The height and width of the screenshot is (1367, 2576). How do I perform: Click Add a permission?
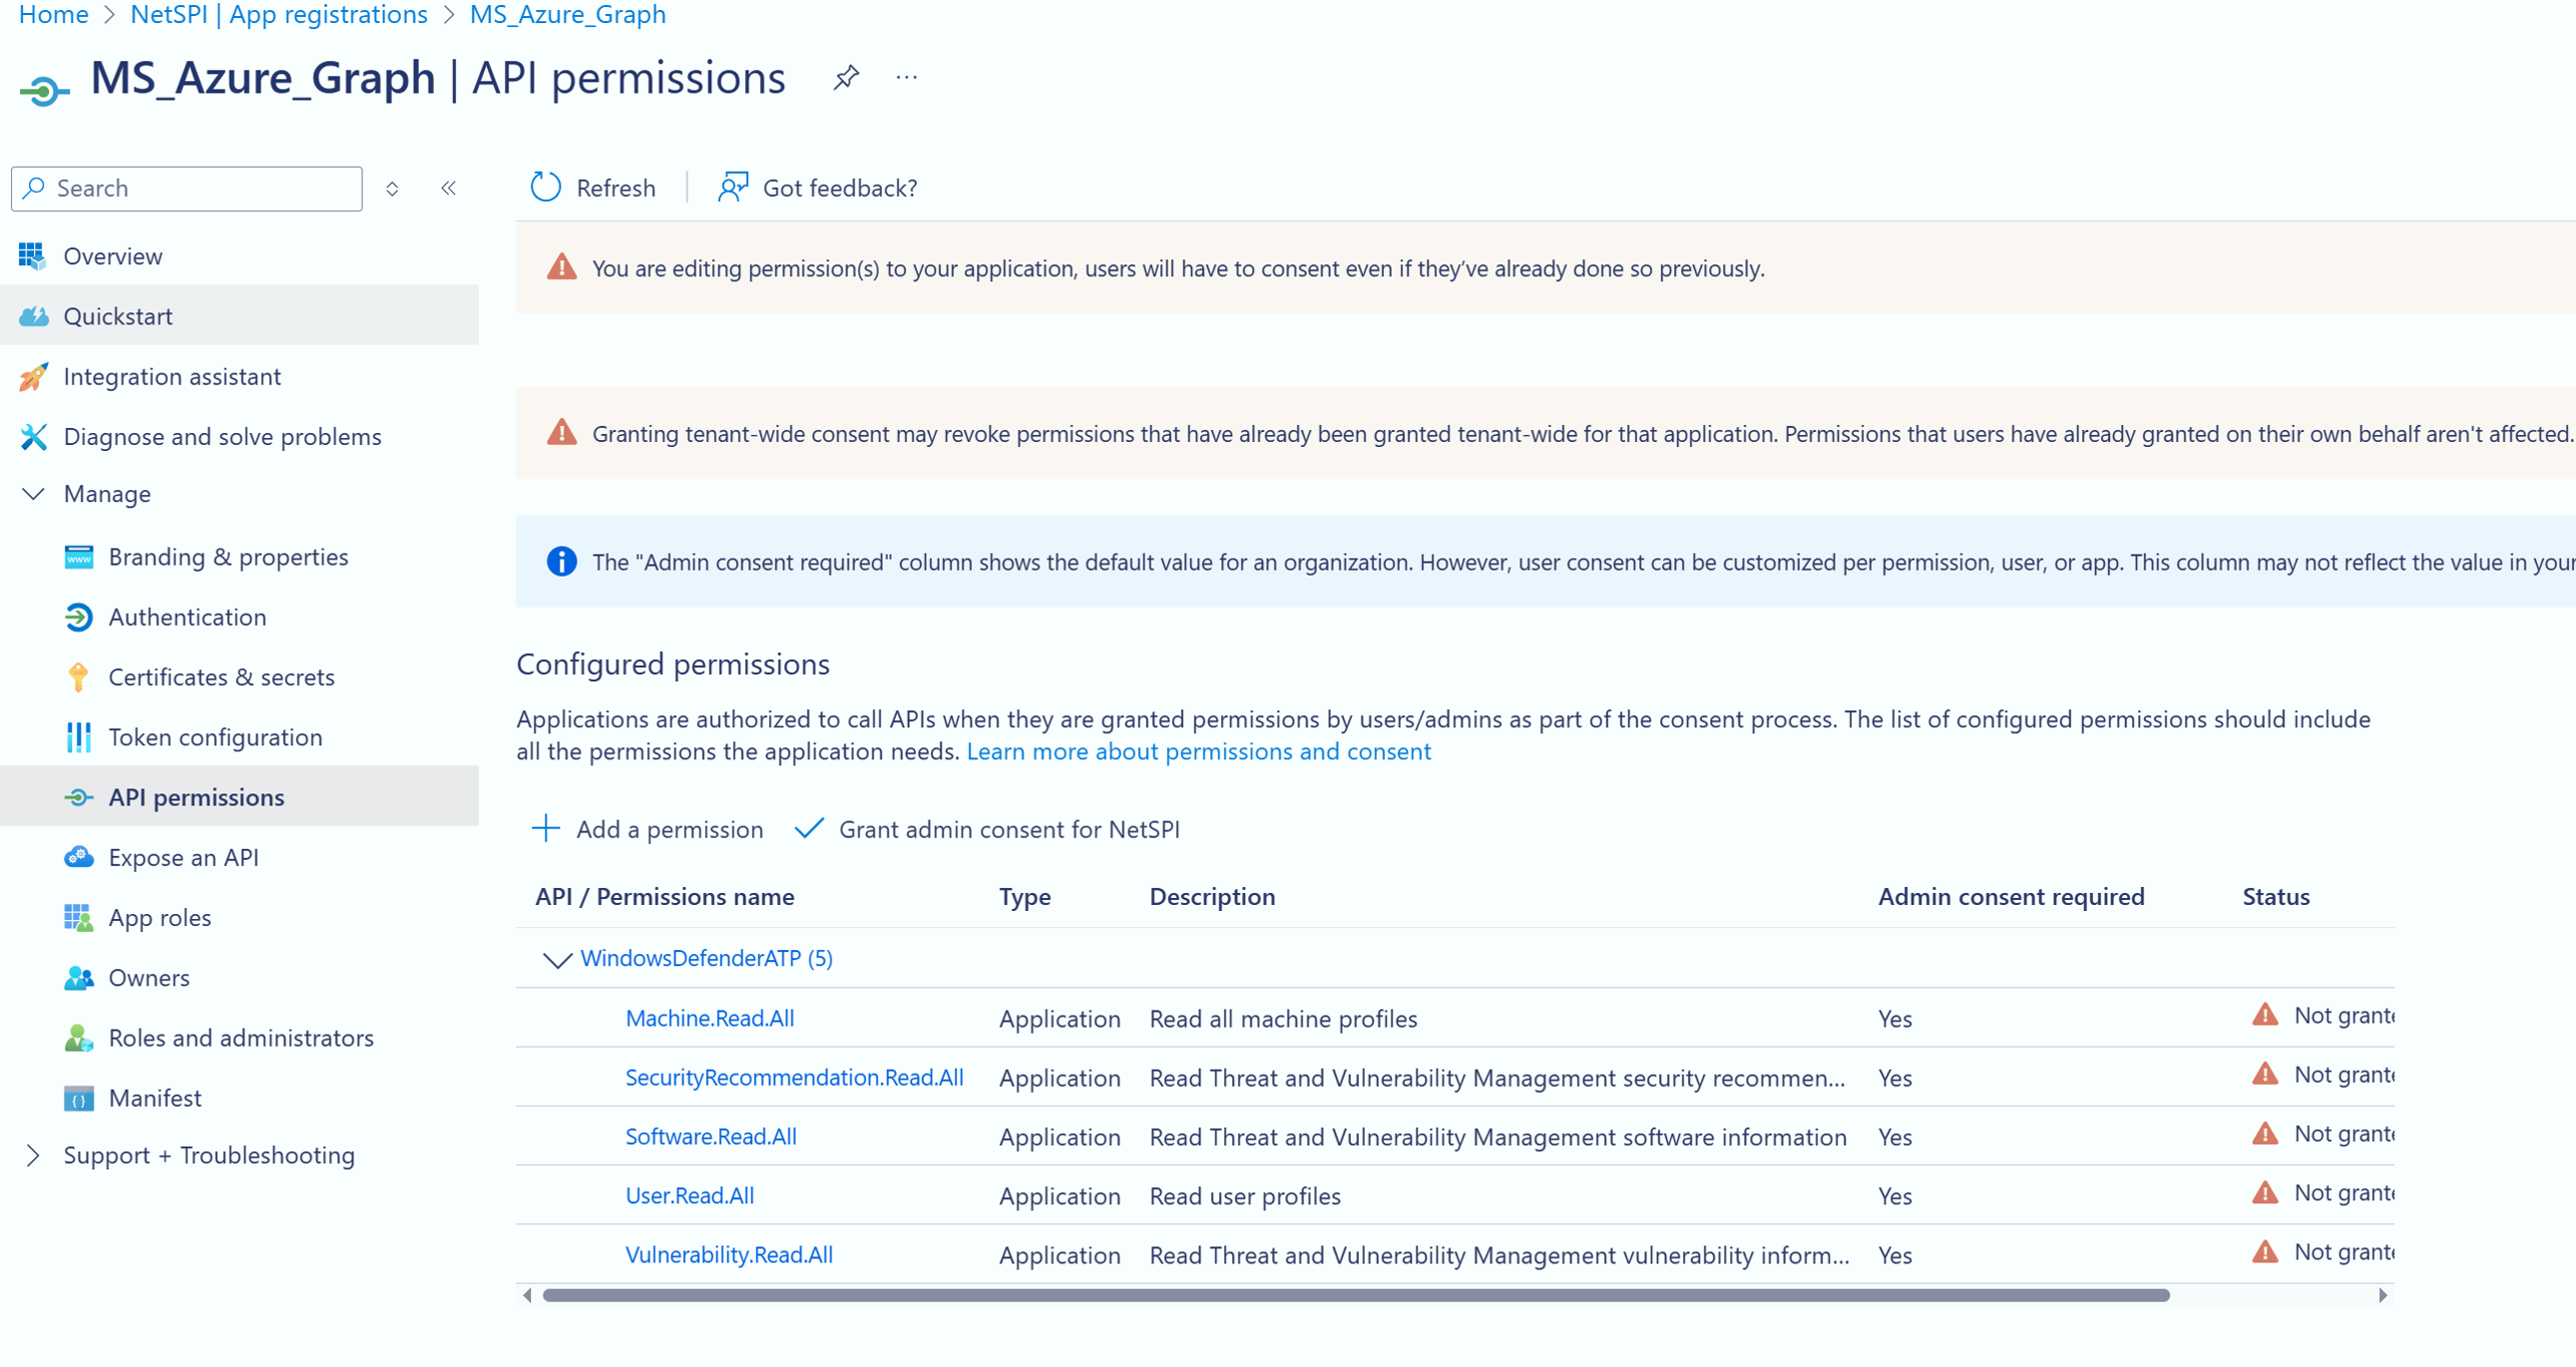pyautogui.click(x=647, y=829)
